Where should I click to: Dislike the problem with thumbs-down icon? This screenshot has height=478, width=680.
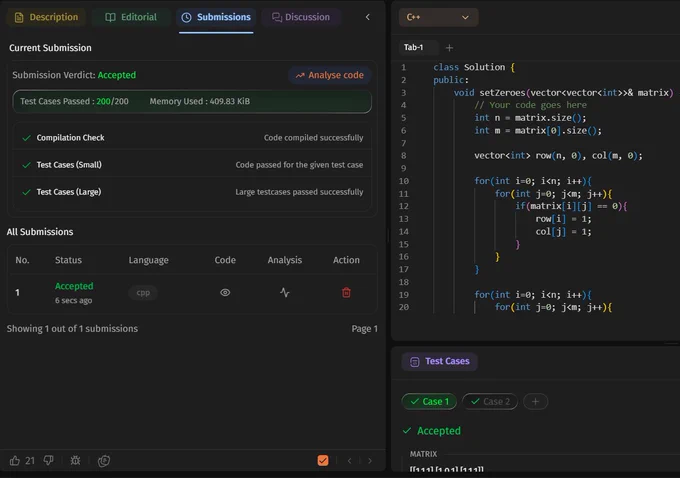(49, 461)
